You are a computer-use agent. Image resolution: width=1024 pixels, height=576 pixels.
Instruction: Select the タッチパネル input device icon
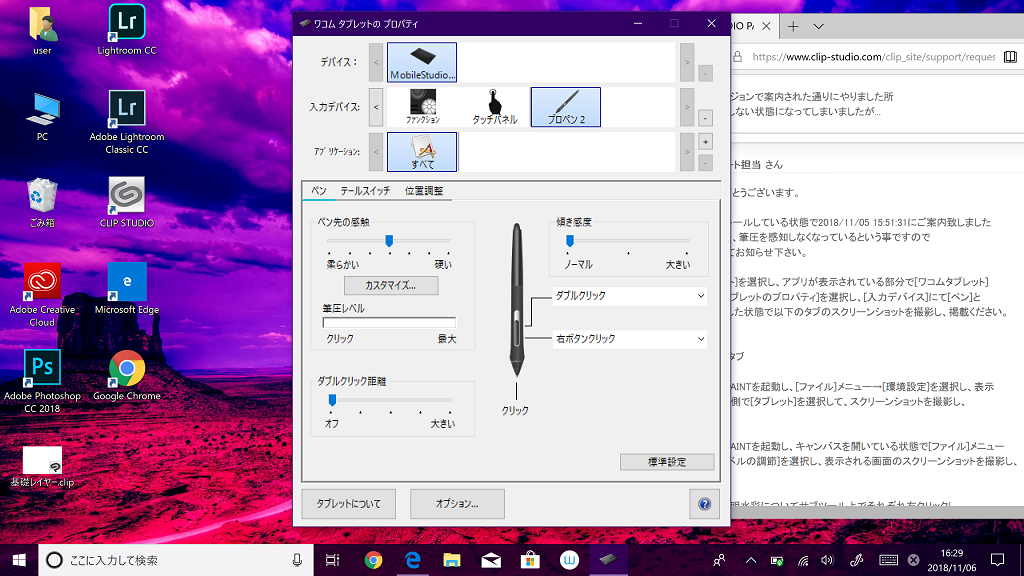coord(494,106)
